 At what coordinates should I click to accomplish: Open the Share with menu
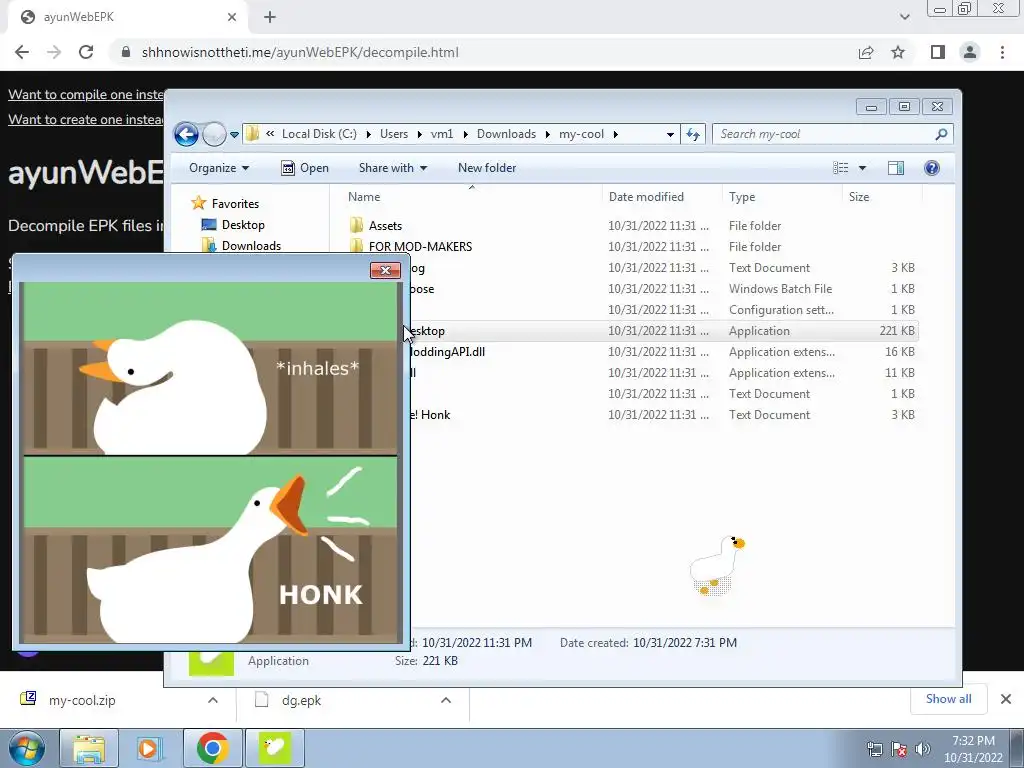click(392, 168)
